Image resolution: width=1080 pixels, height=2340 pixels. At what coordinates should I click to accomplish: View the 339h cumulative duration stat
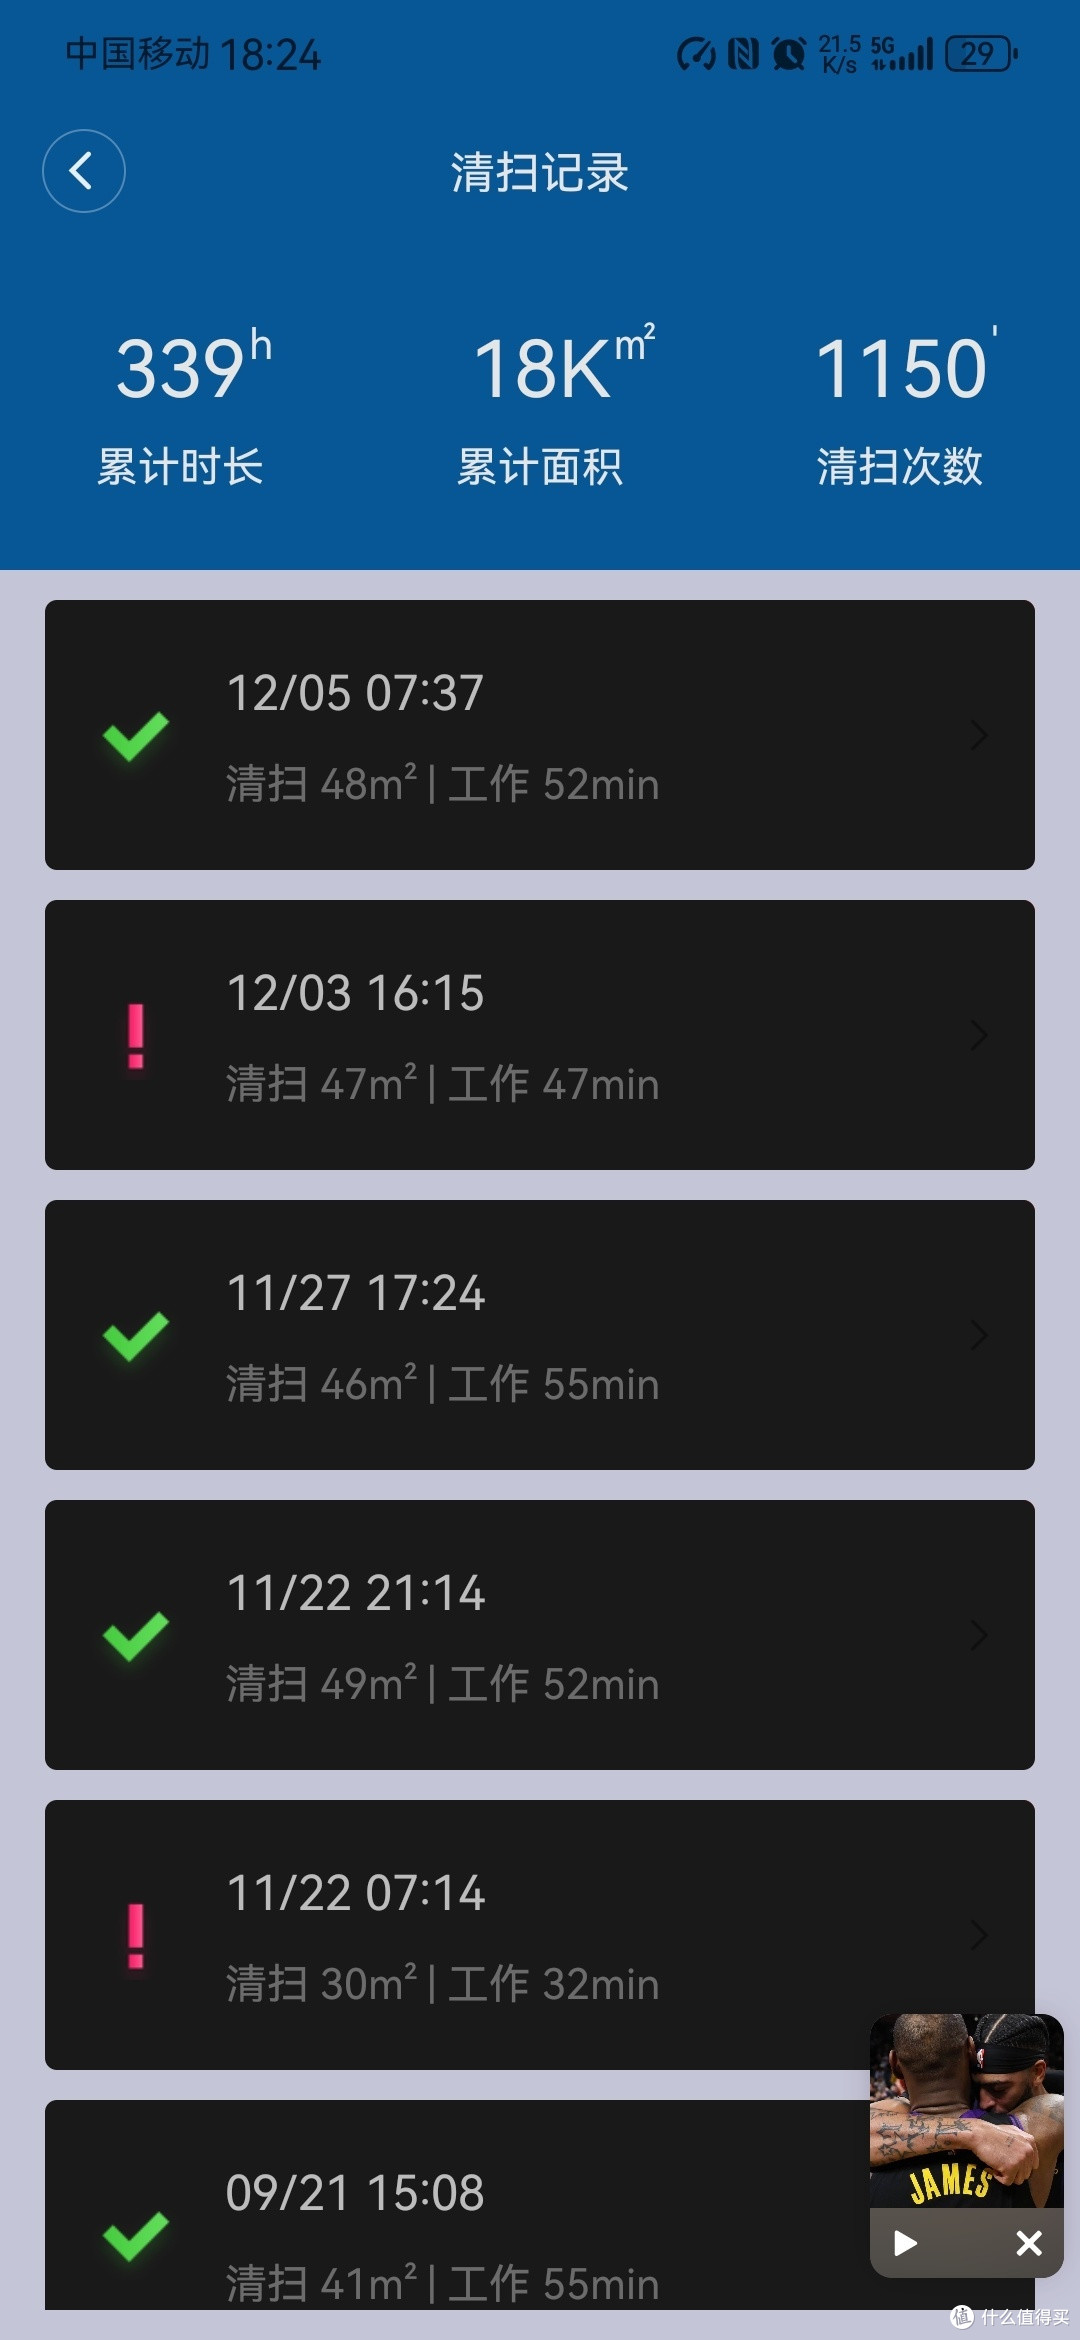(x=181, y=407)
